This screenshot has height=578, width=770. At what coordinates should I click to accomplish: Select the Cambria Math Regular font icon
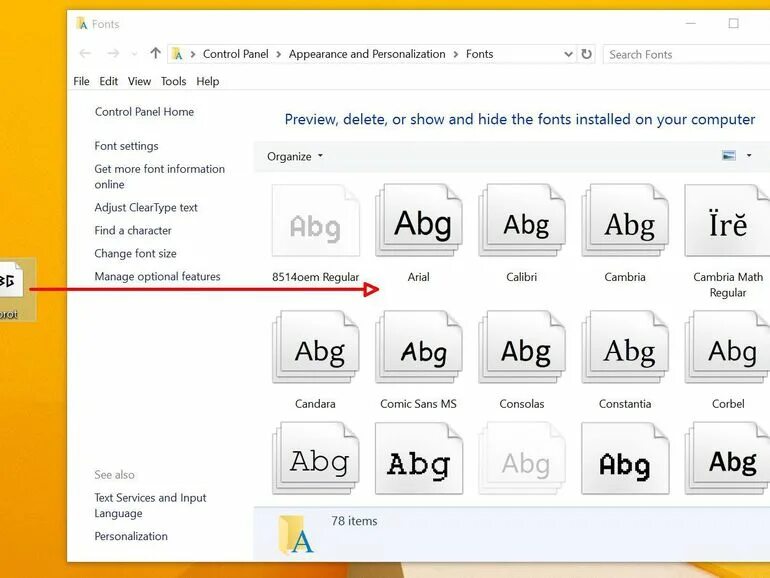click(x=728, y=220)
